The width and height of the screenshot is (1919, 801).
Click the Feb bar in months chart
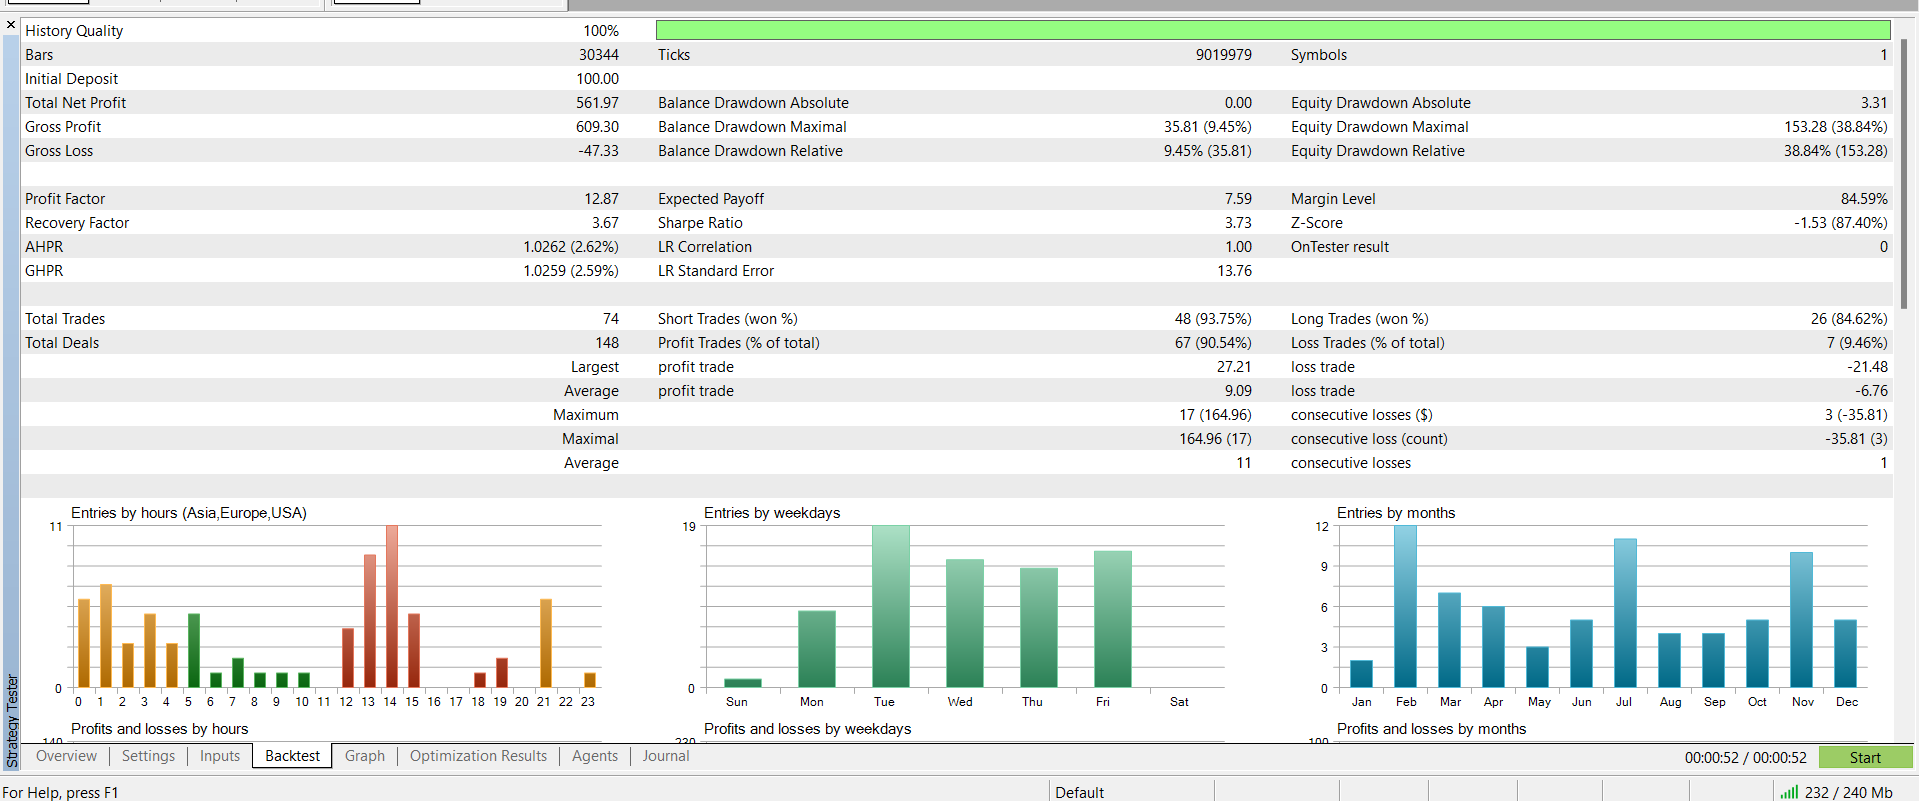click(x=1405, y=606)
